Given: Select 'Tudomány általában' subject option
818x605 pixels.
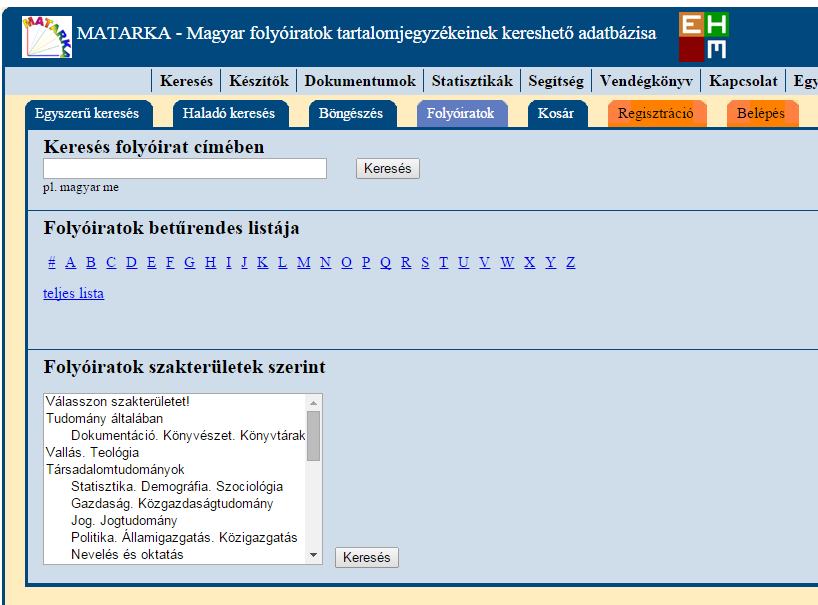Looking at the screenshot, I should click(x=175, y=418).
